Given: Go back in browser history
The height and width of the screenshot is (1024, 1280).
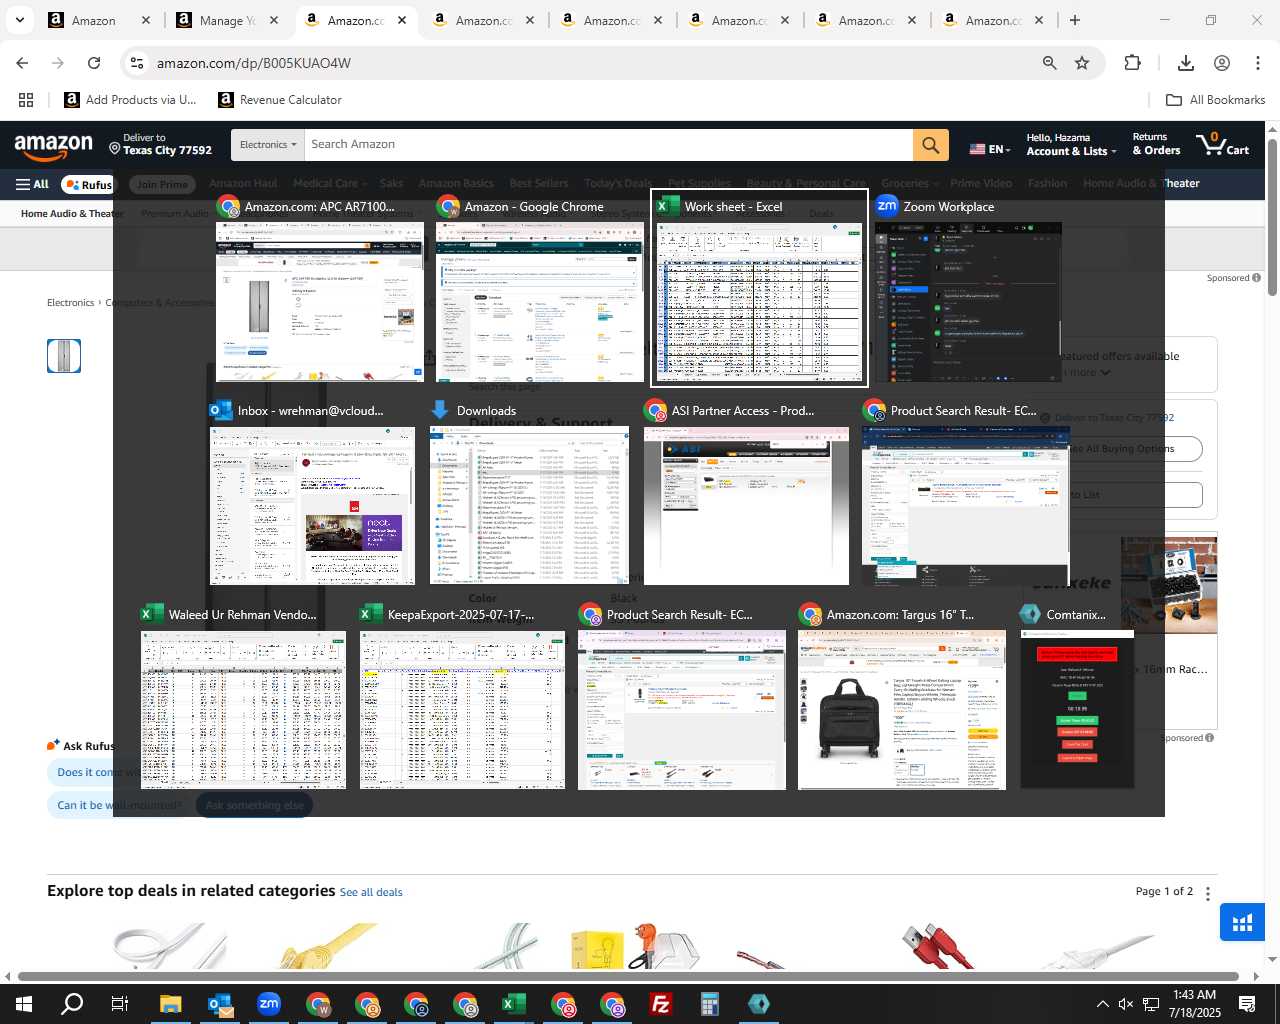Looking at the screenshot, I should 22,63.
